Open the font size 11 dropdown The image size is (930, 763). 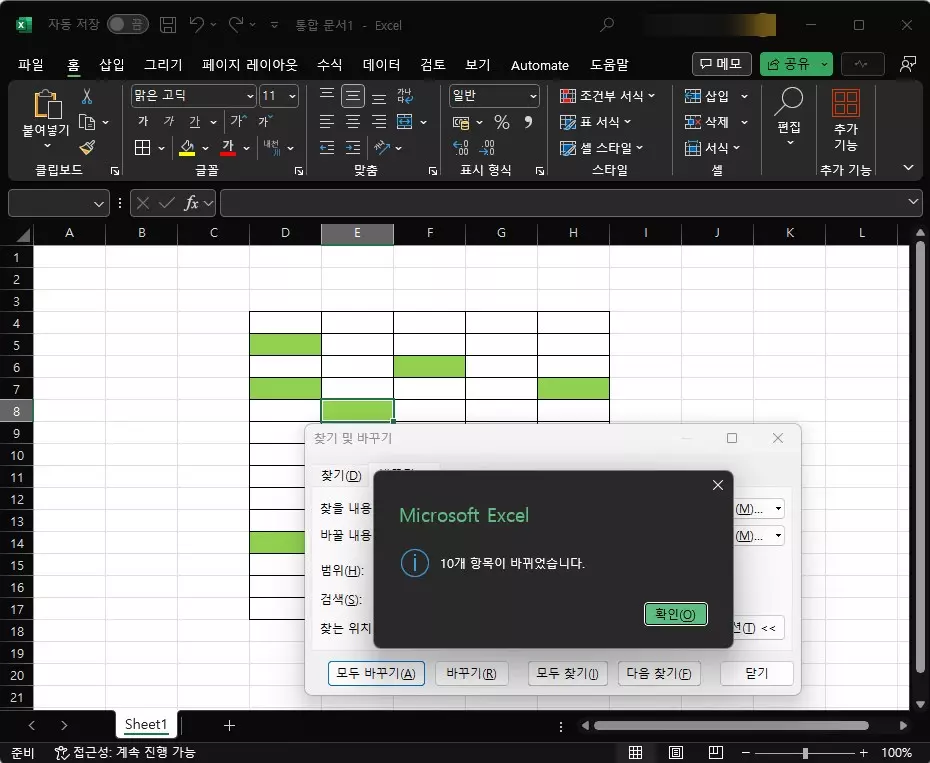[x=291, y=95]
